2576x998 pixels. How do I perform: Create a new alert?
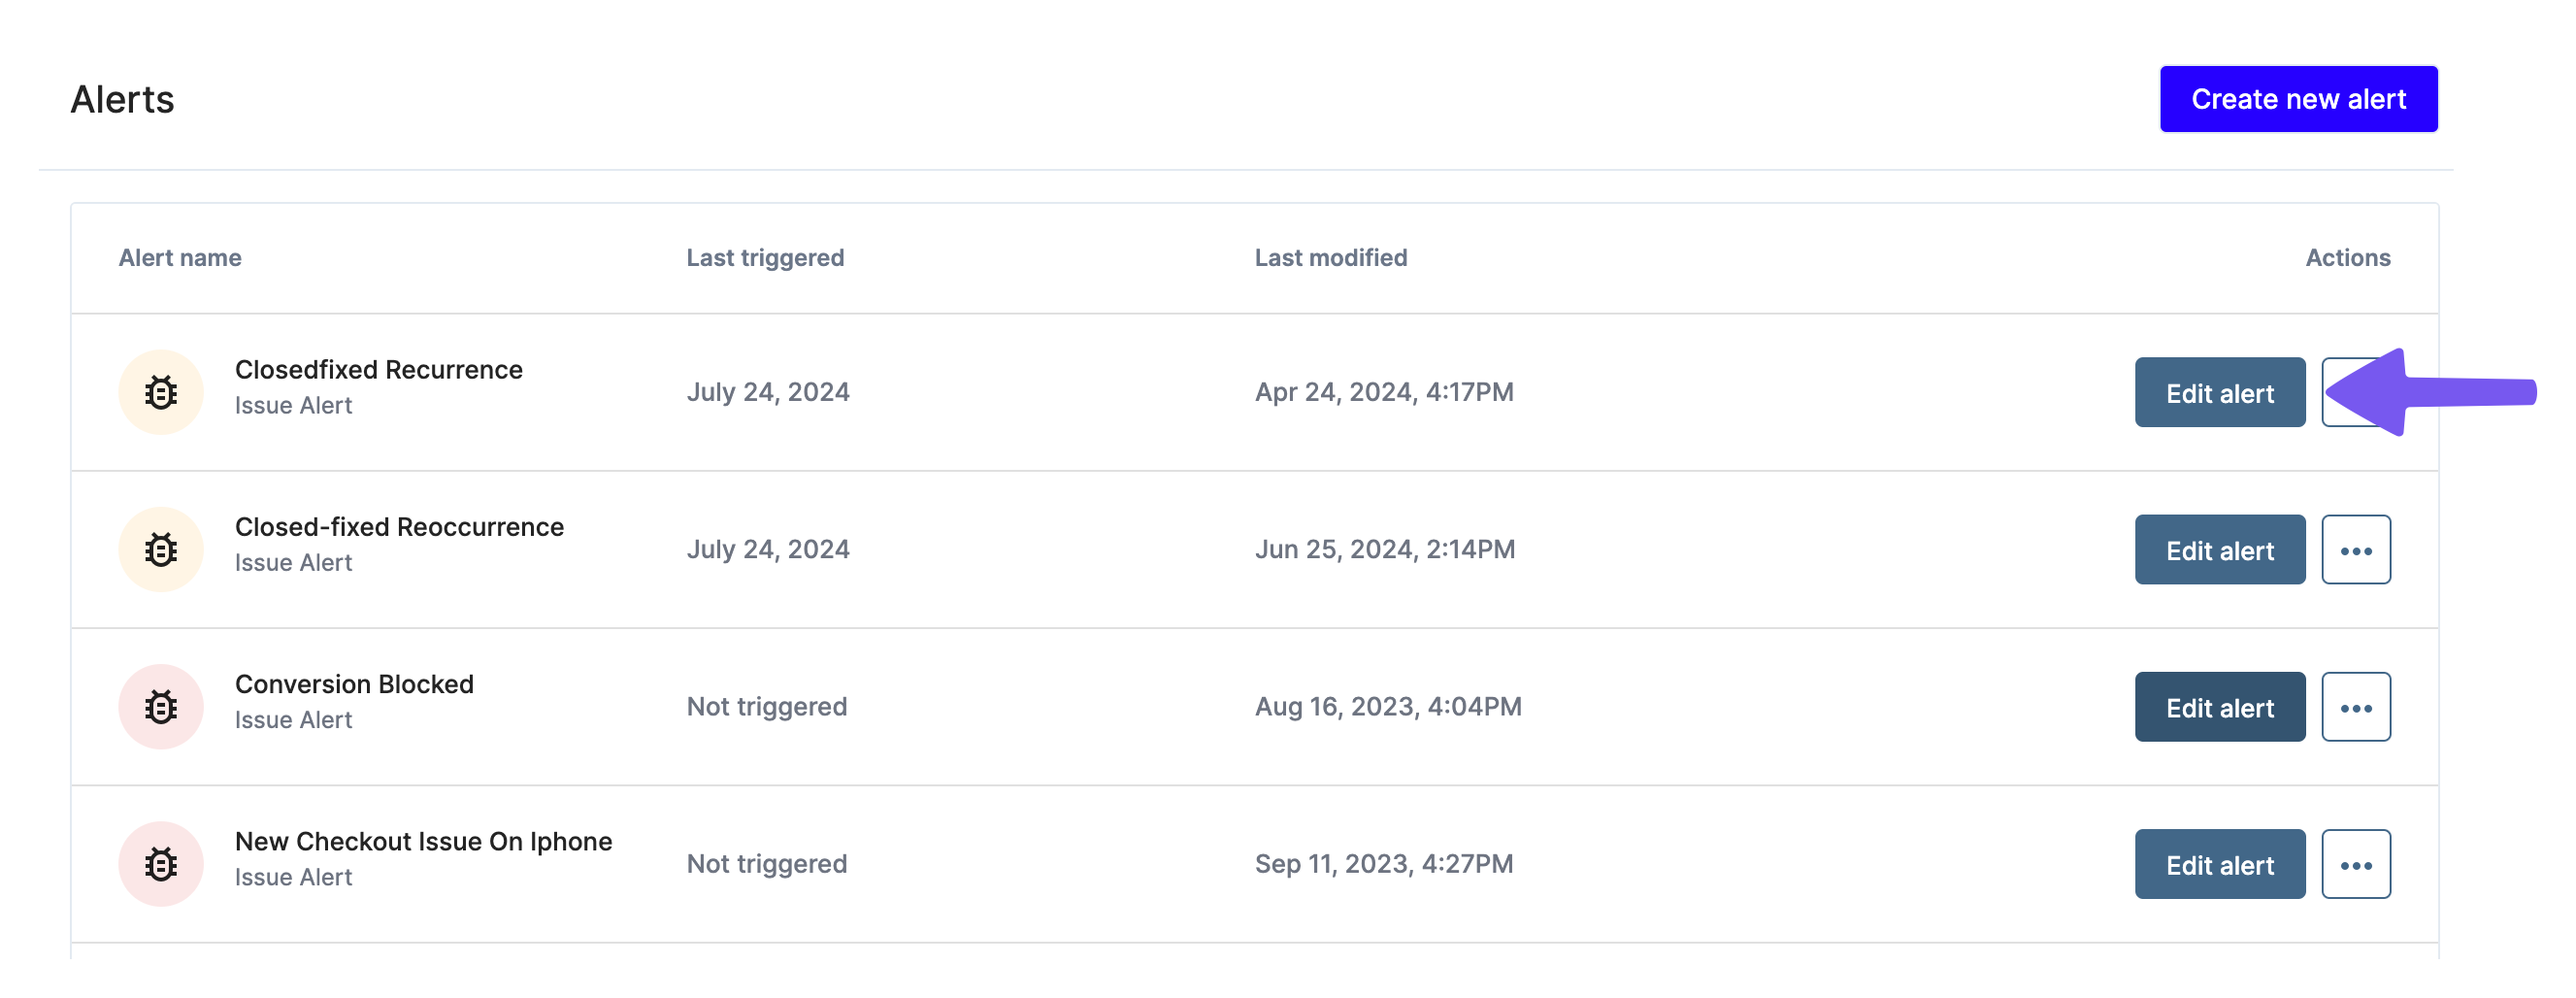2299,99
